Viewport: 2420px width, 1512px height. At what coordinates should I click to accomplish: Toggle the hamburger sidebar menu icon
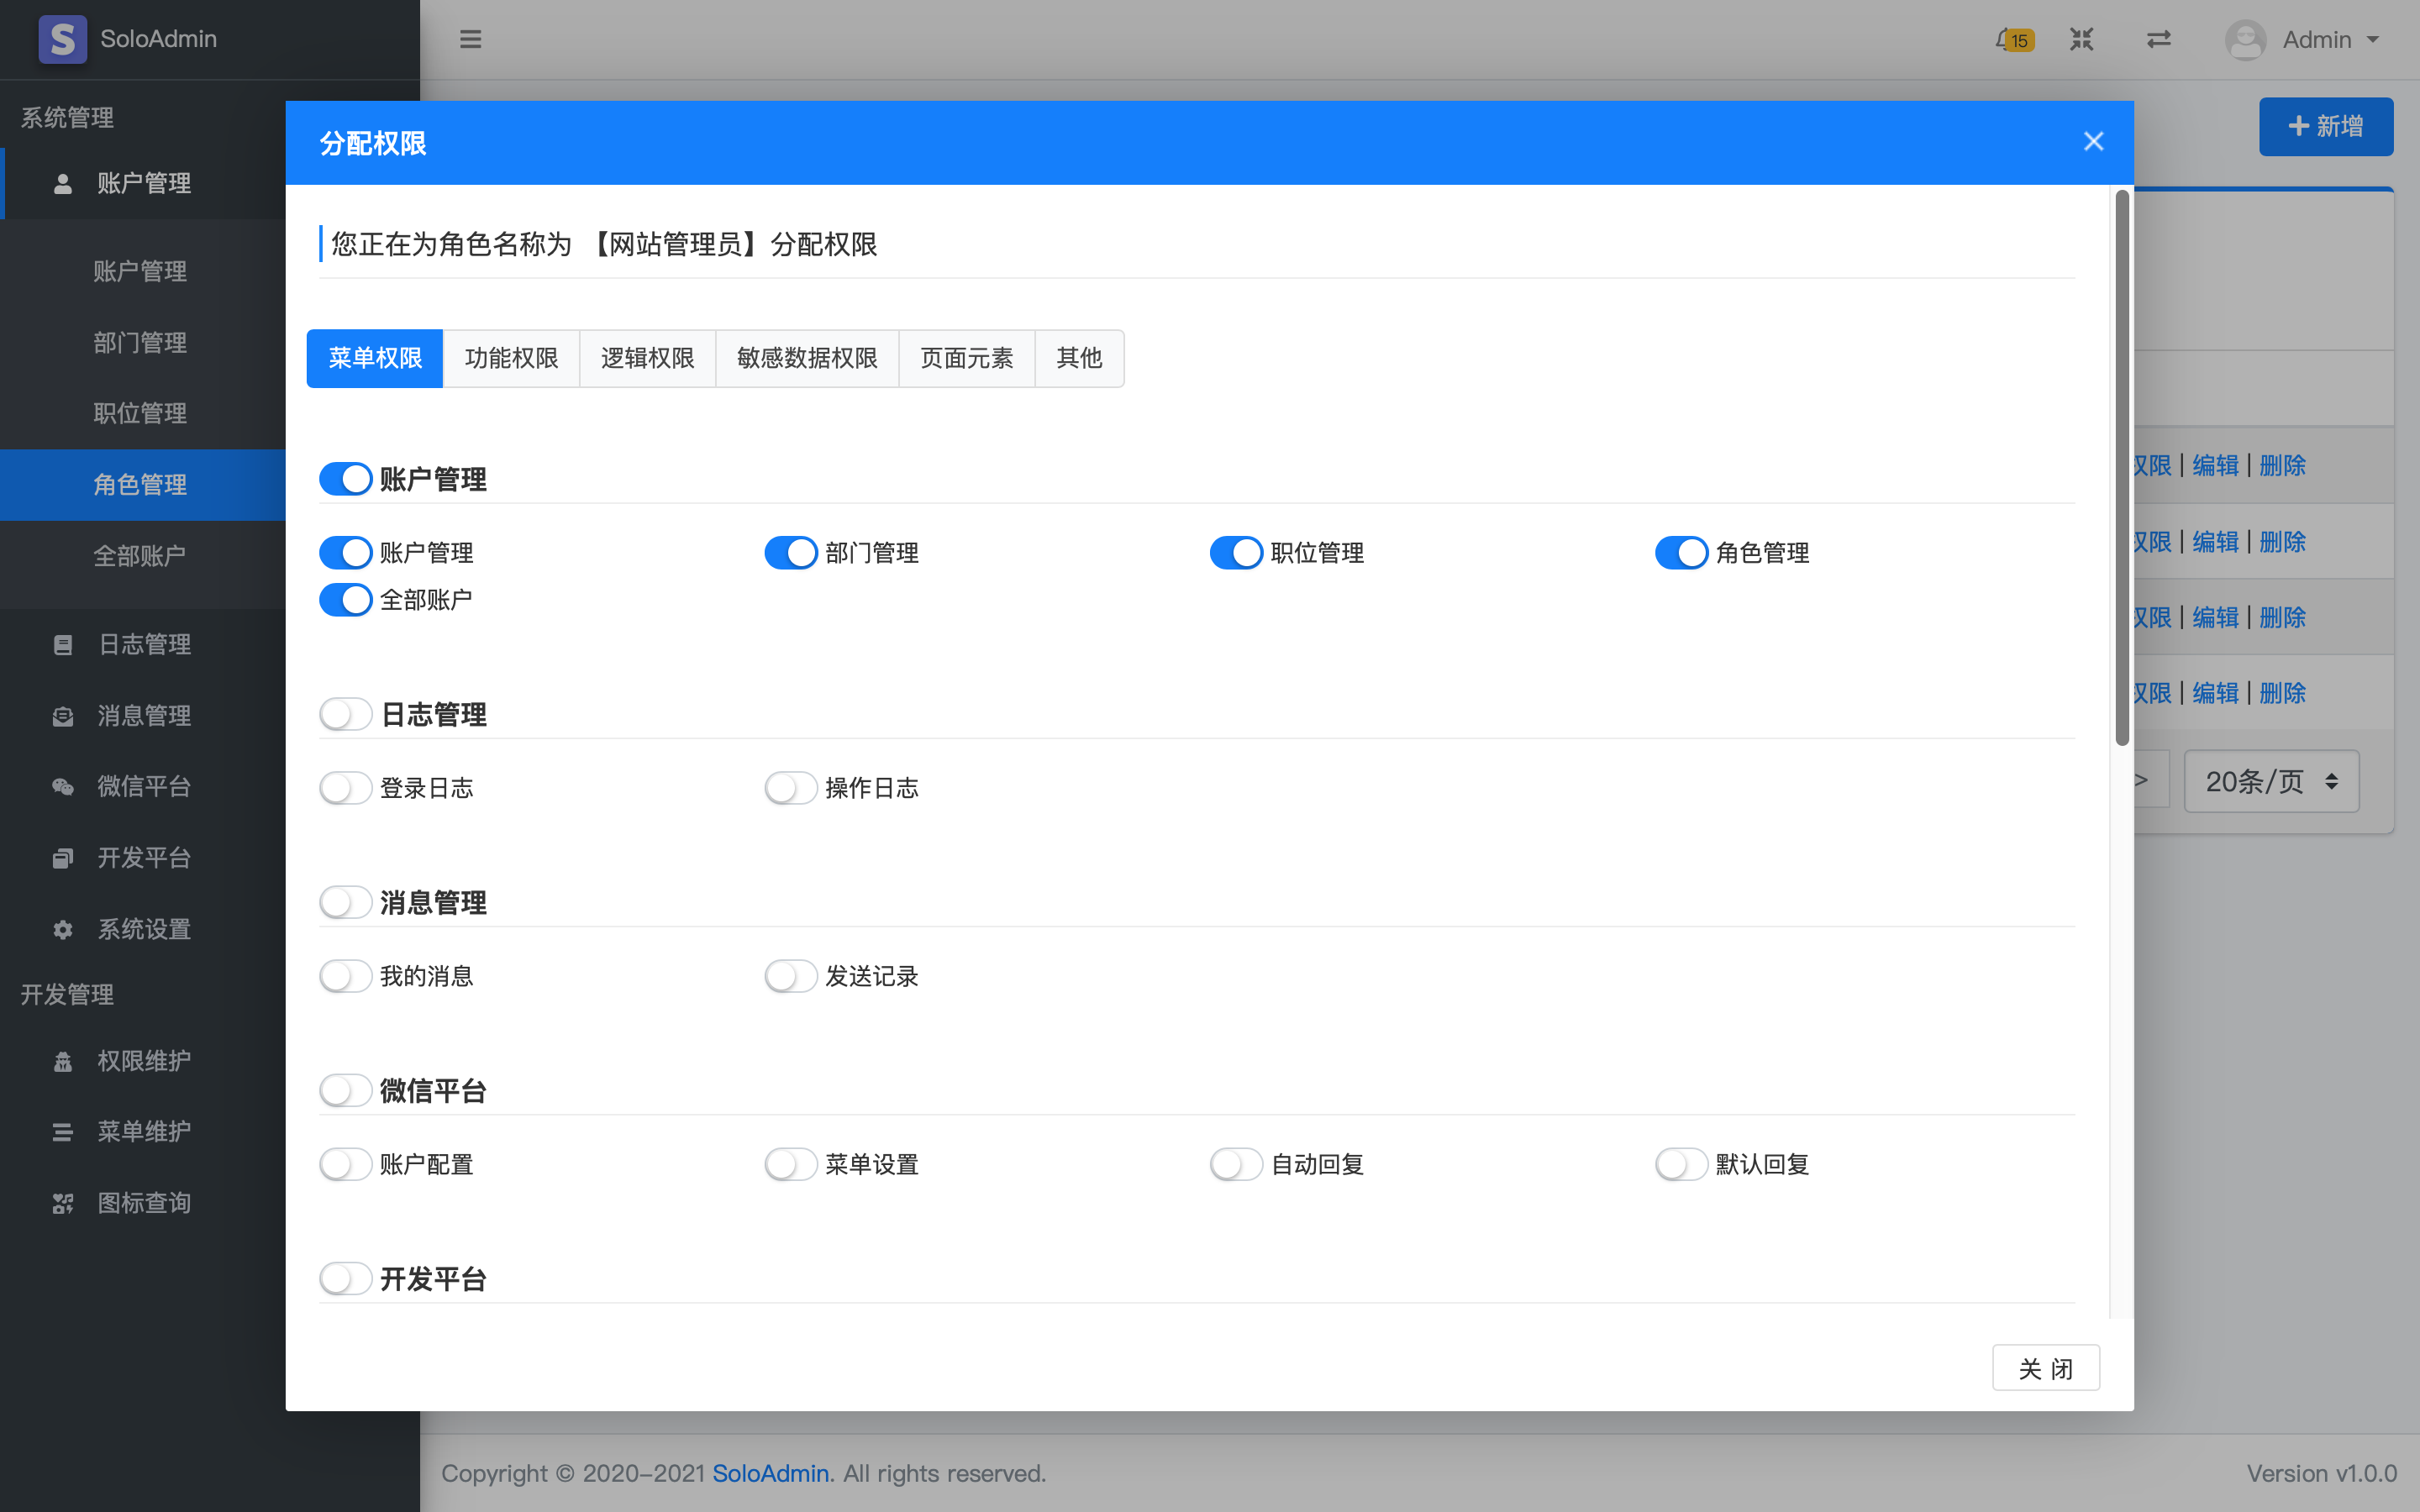(x=470, y=39)
